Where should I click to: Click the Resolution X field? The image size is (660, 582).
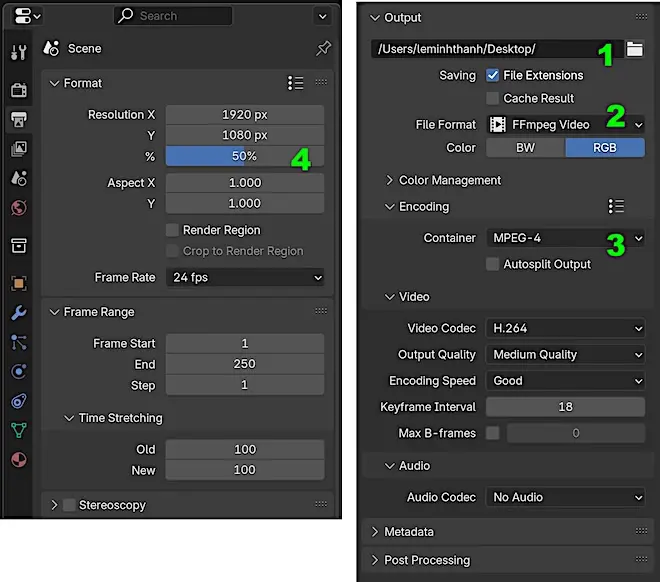click(245, 114)
